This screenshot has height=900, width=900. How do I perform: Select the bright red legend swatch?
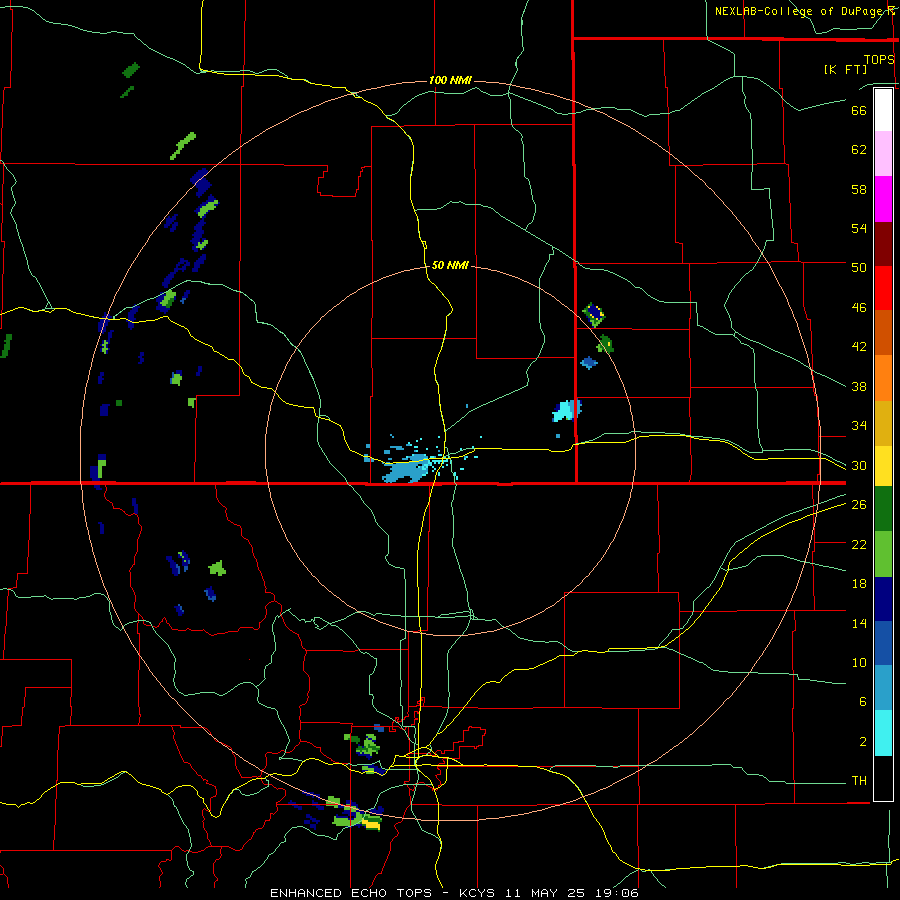[x=883, y=288]
